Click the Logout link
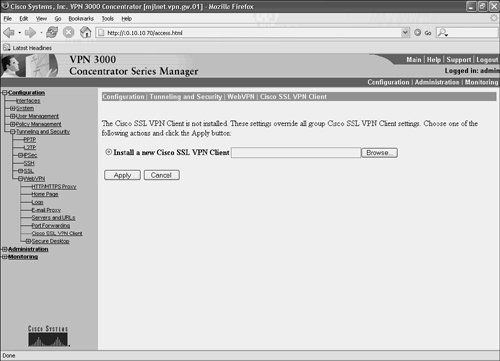Viewport: 500px width, 361px height. pos(487,60)
